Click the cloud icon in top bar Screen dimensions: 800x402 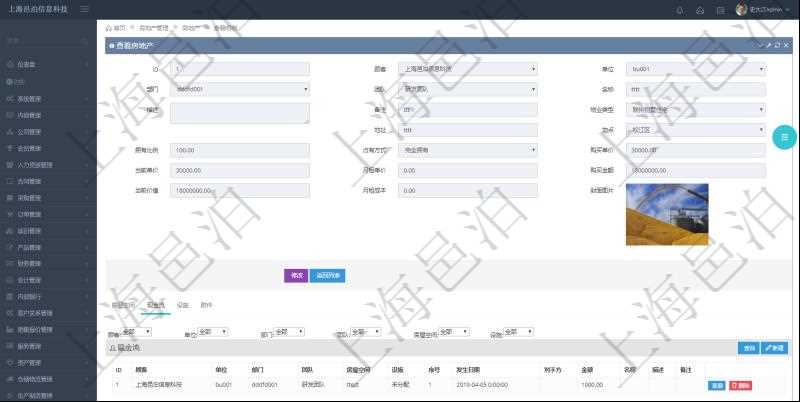(x=700, y=10)
